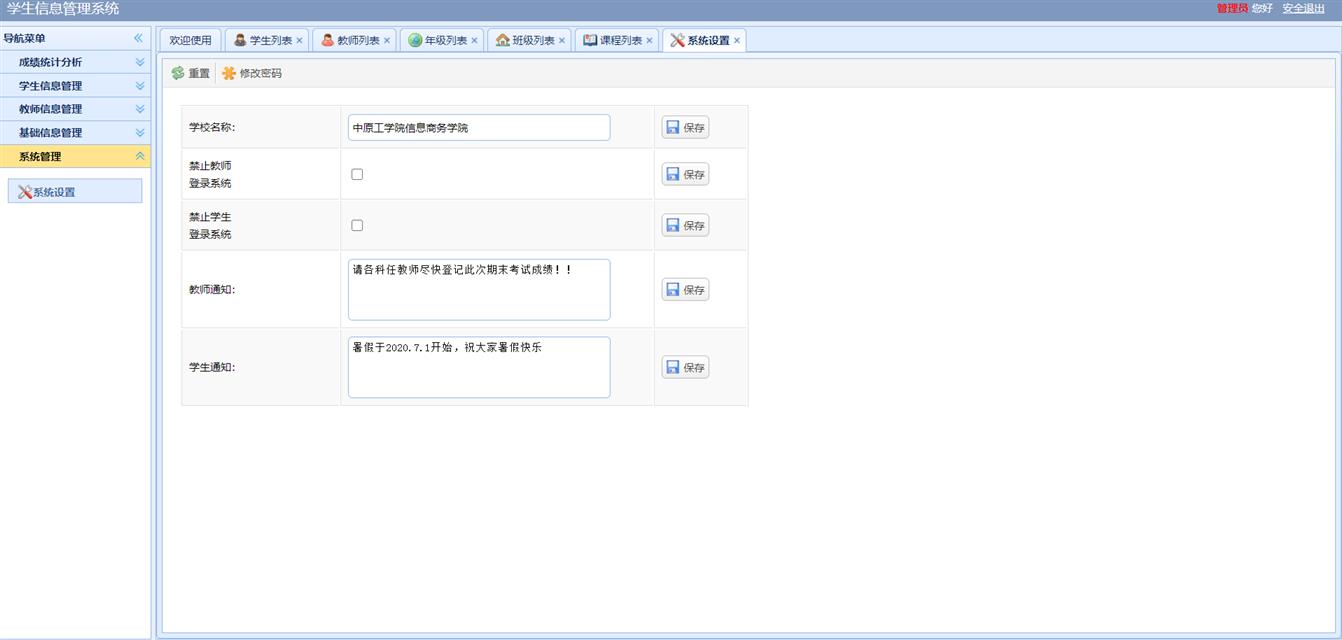Click the 学生信息管理系统 title text
Image resolution: width=1342 pixels, height=640 pixels.
[x=63, y=9]
